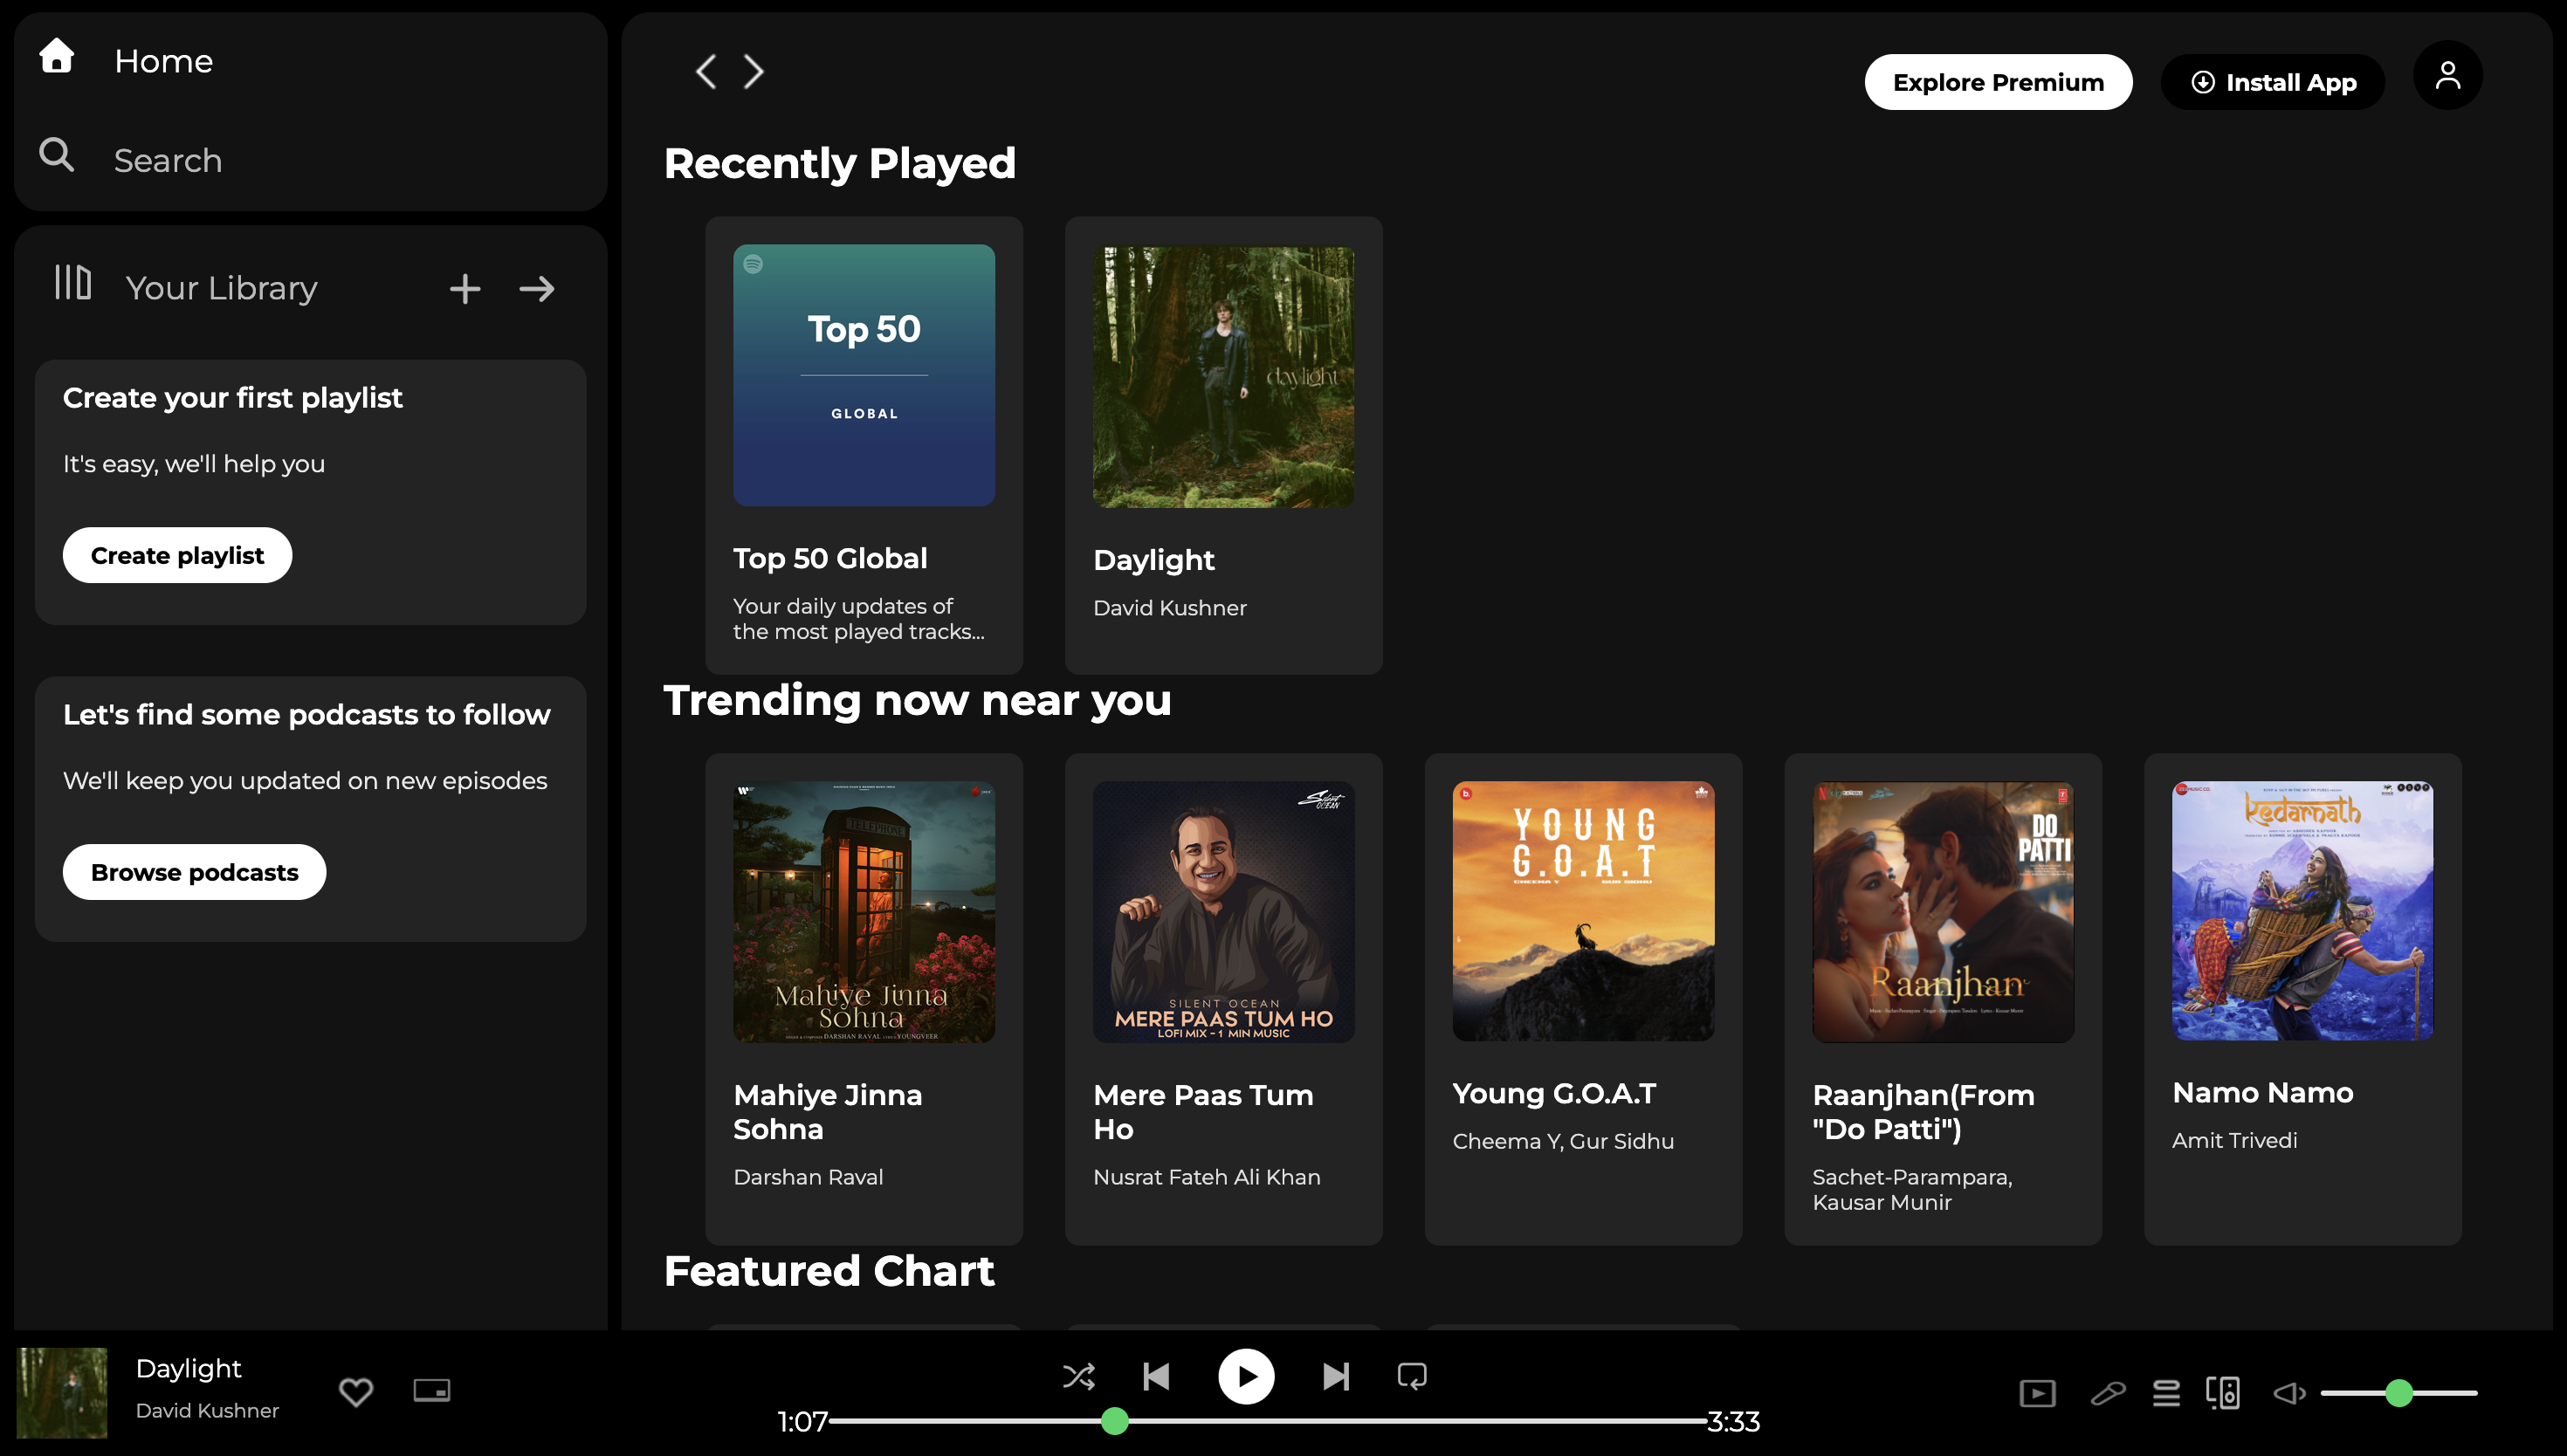Expand Your Library with arrow icon
The image size is (2567, 1456).
click(x=537, y=289)
